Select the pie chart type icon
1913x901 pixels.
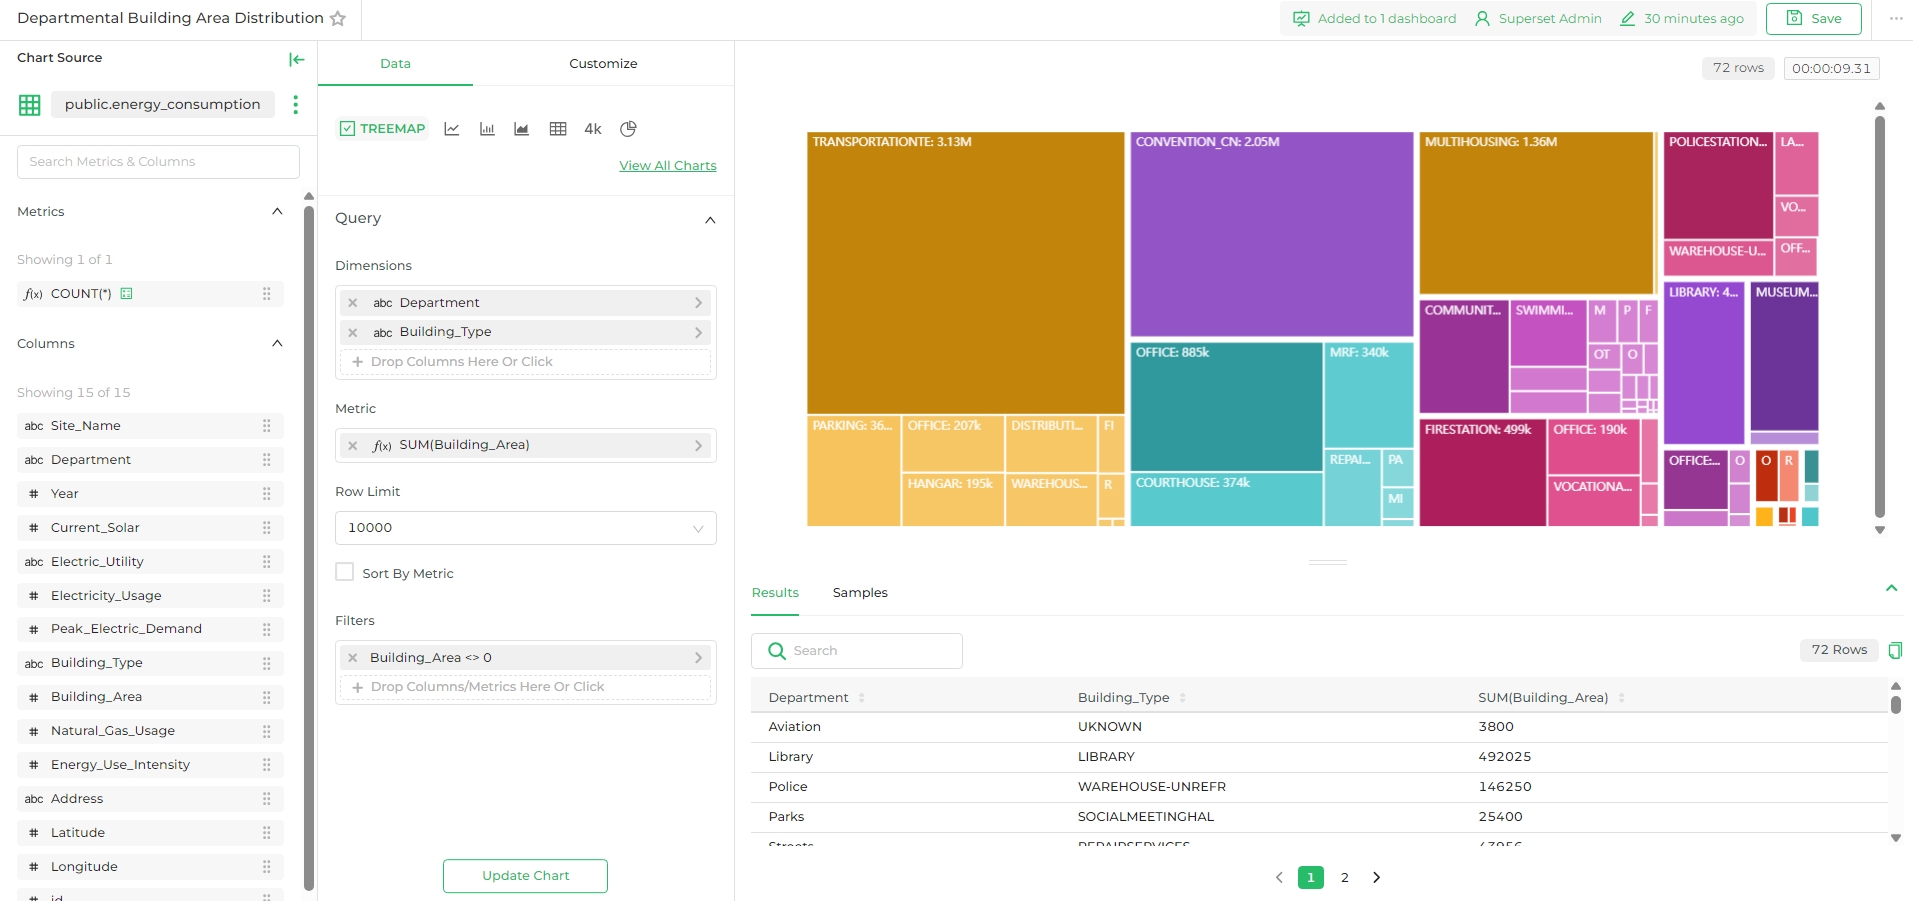628,129
